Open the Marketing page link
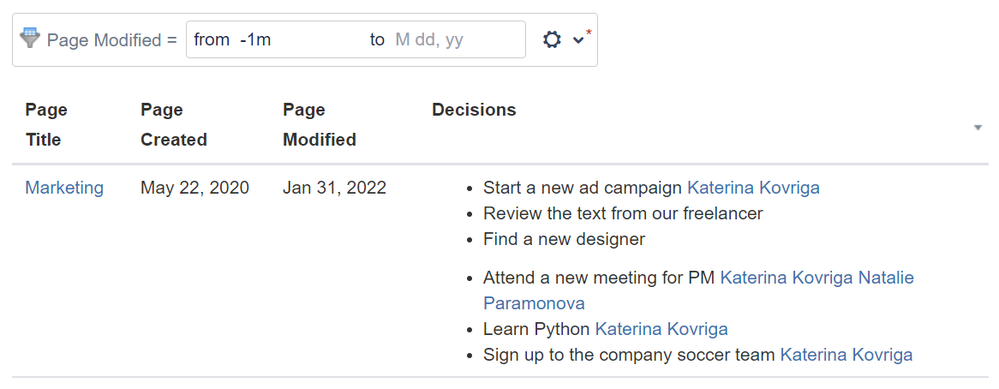999x389 pixels. point(64,188)
